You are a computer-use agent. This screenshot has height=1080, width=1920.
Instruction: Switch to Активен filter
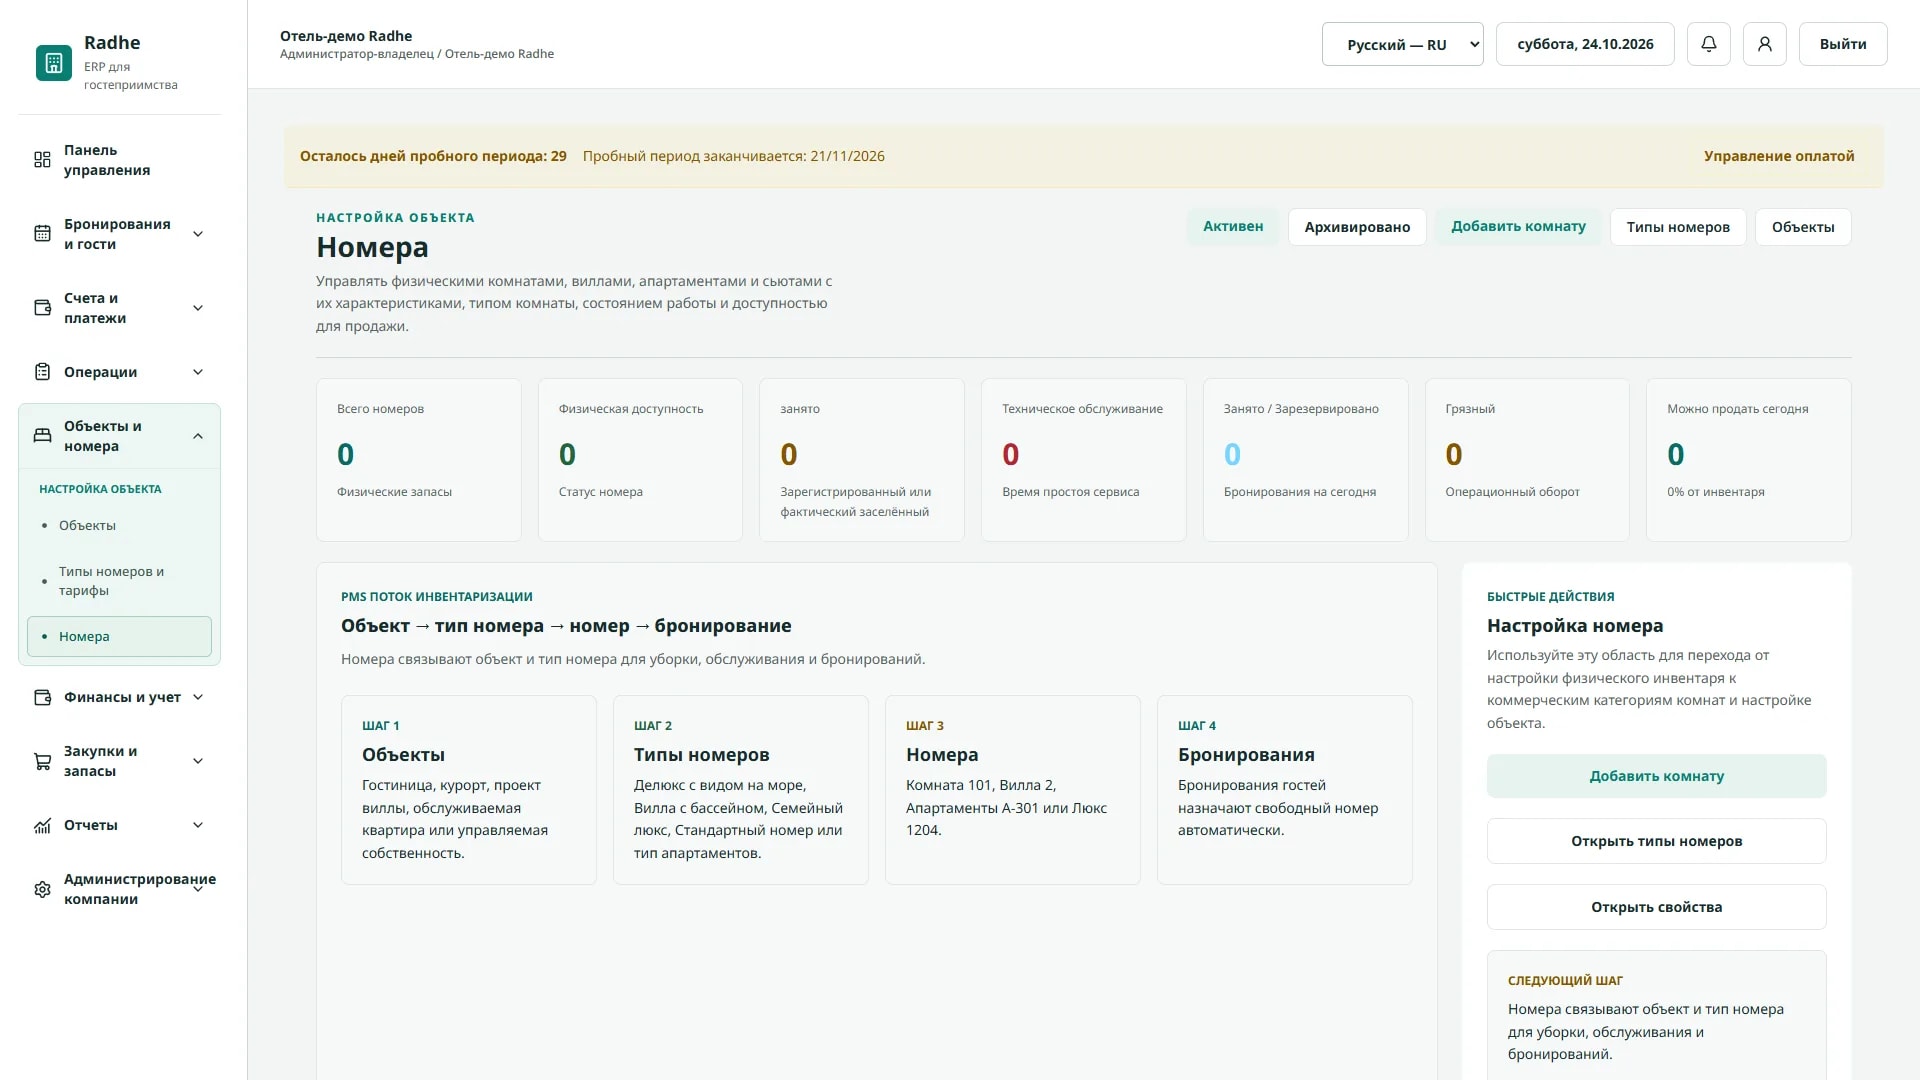[x=1233, y=226]
